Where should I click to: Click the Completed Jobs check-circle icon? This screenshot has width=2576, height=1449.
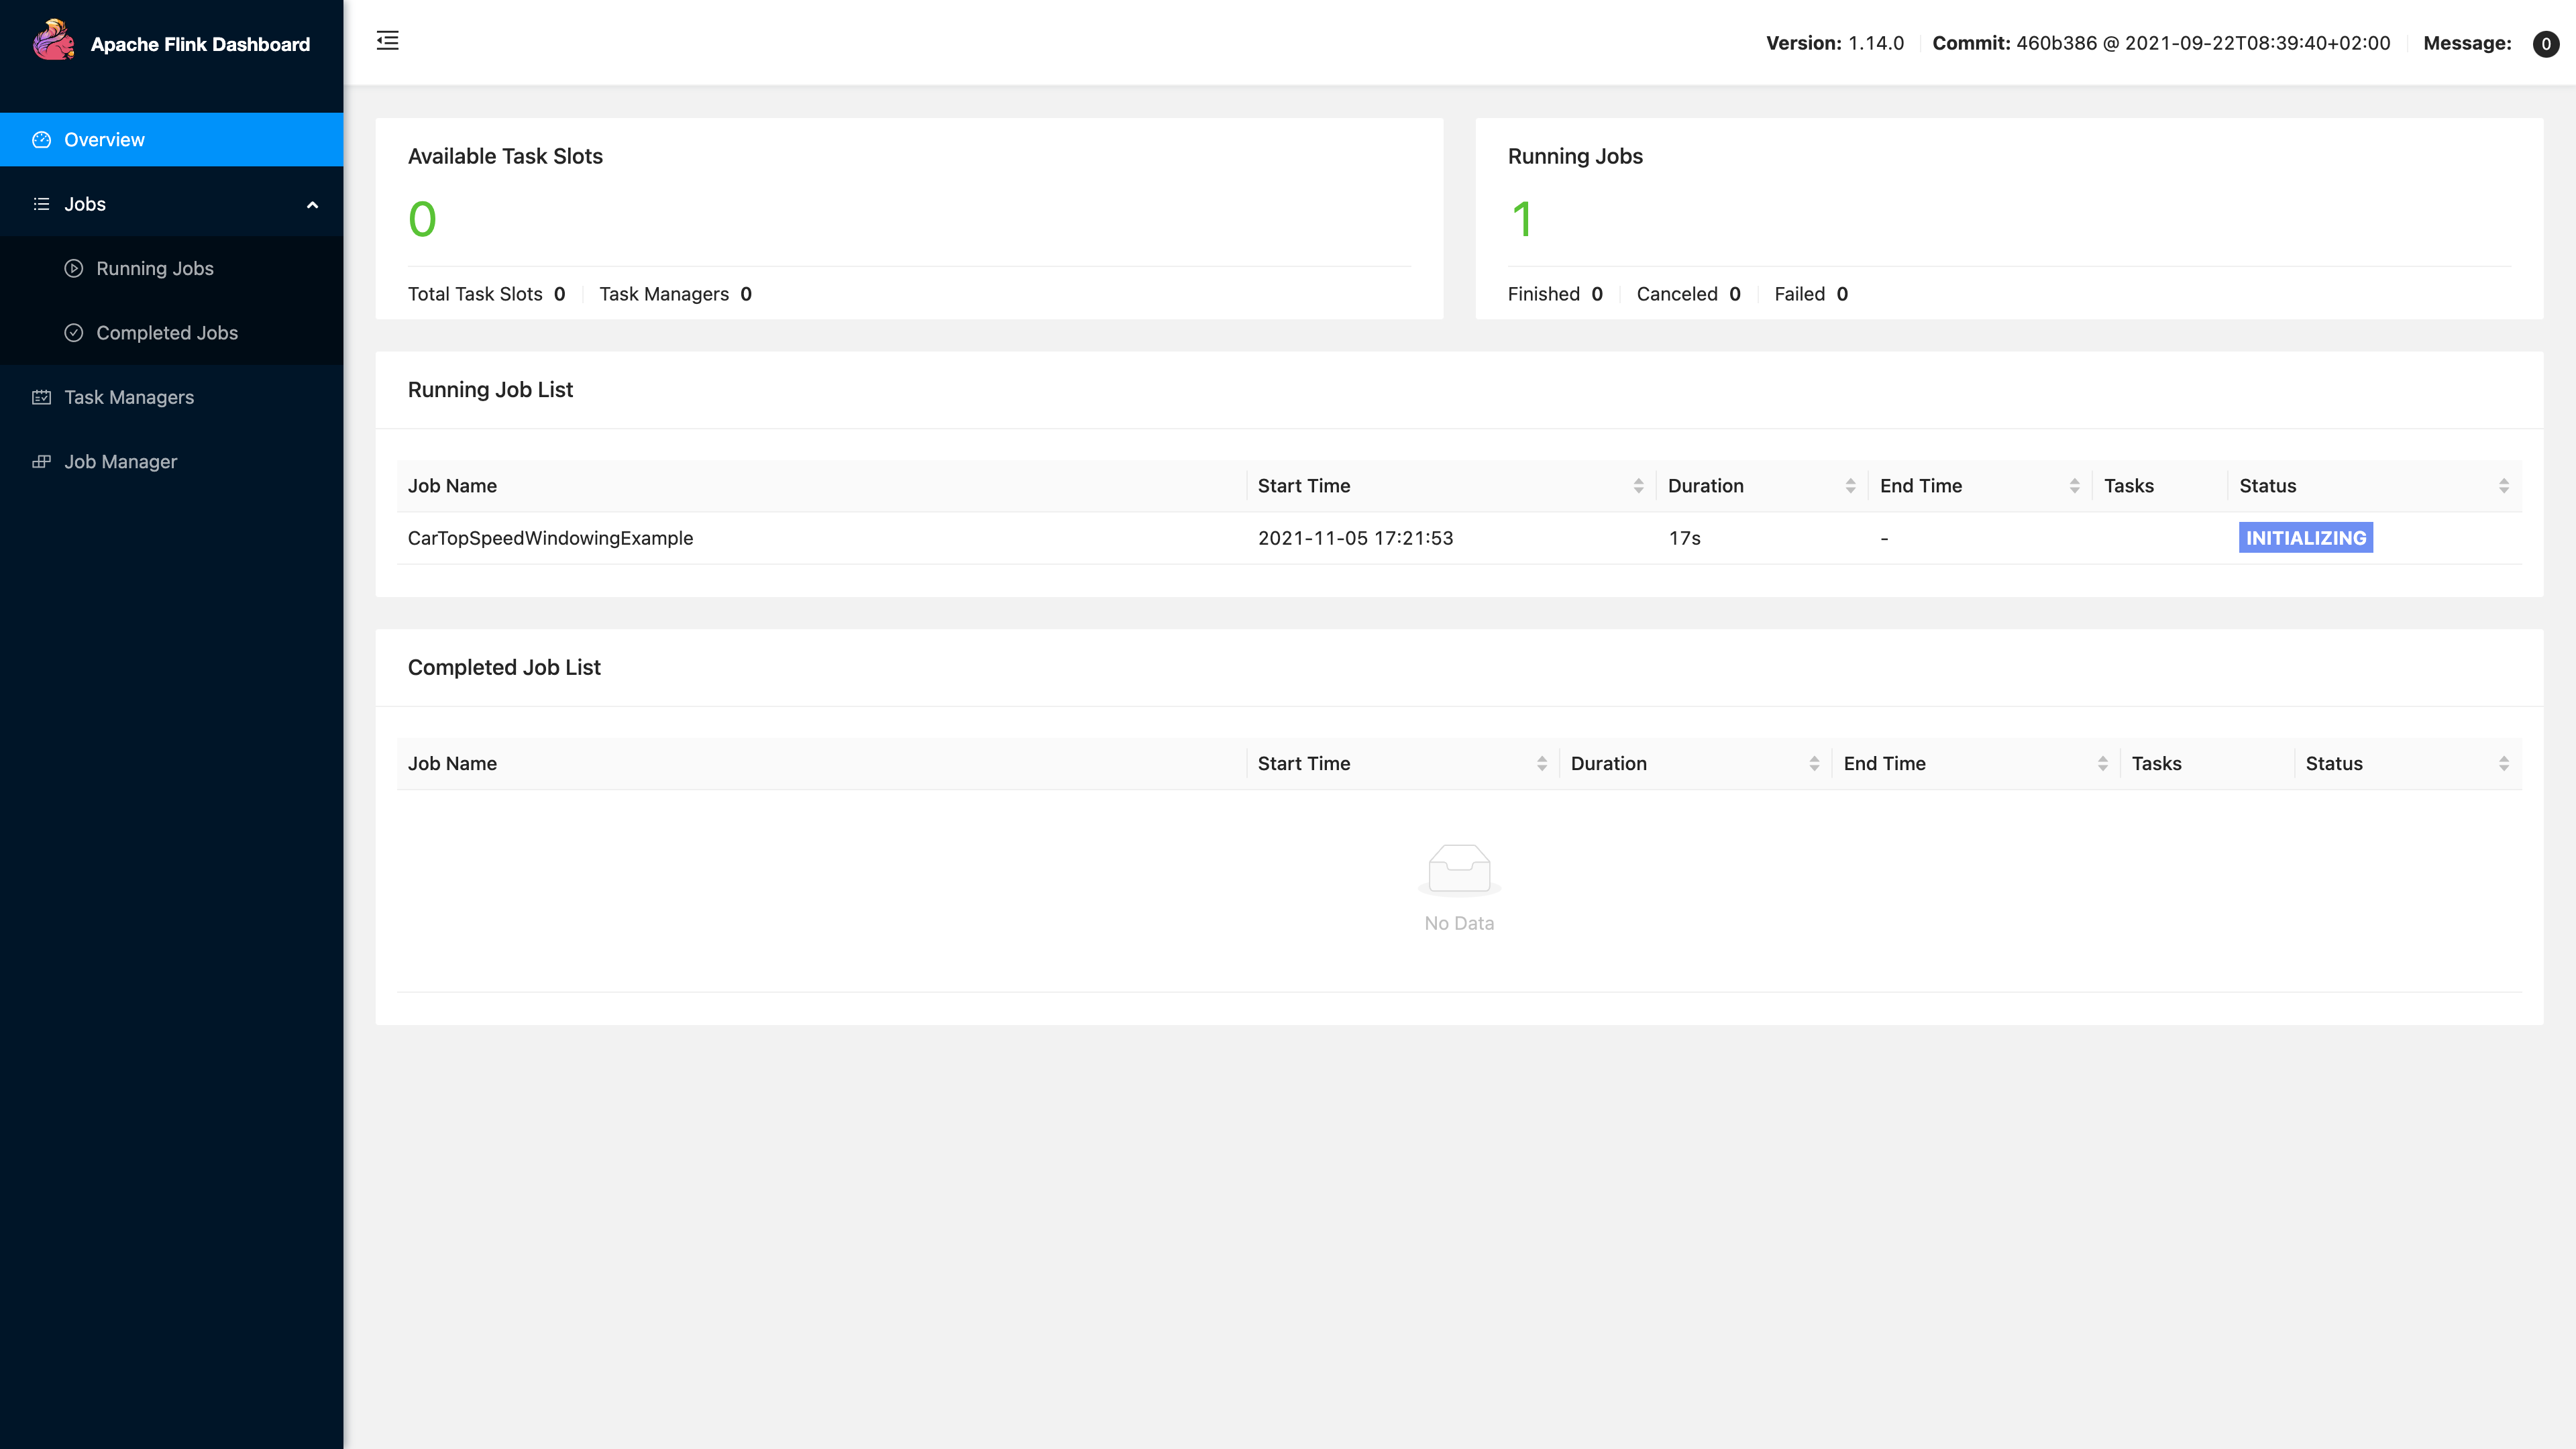(73, 333)
